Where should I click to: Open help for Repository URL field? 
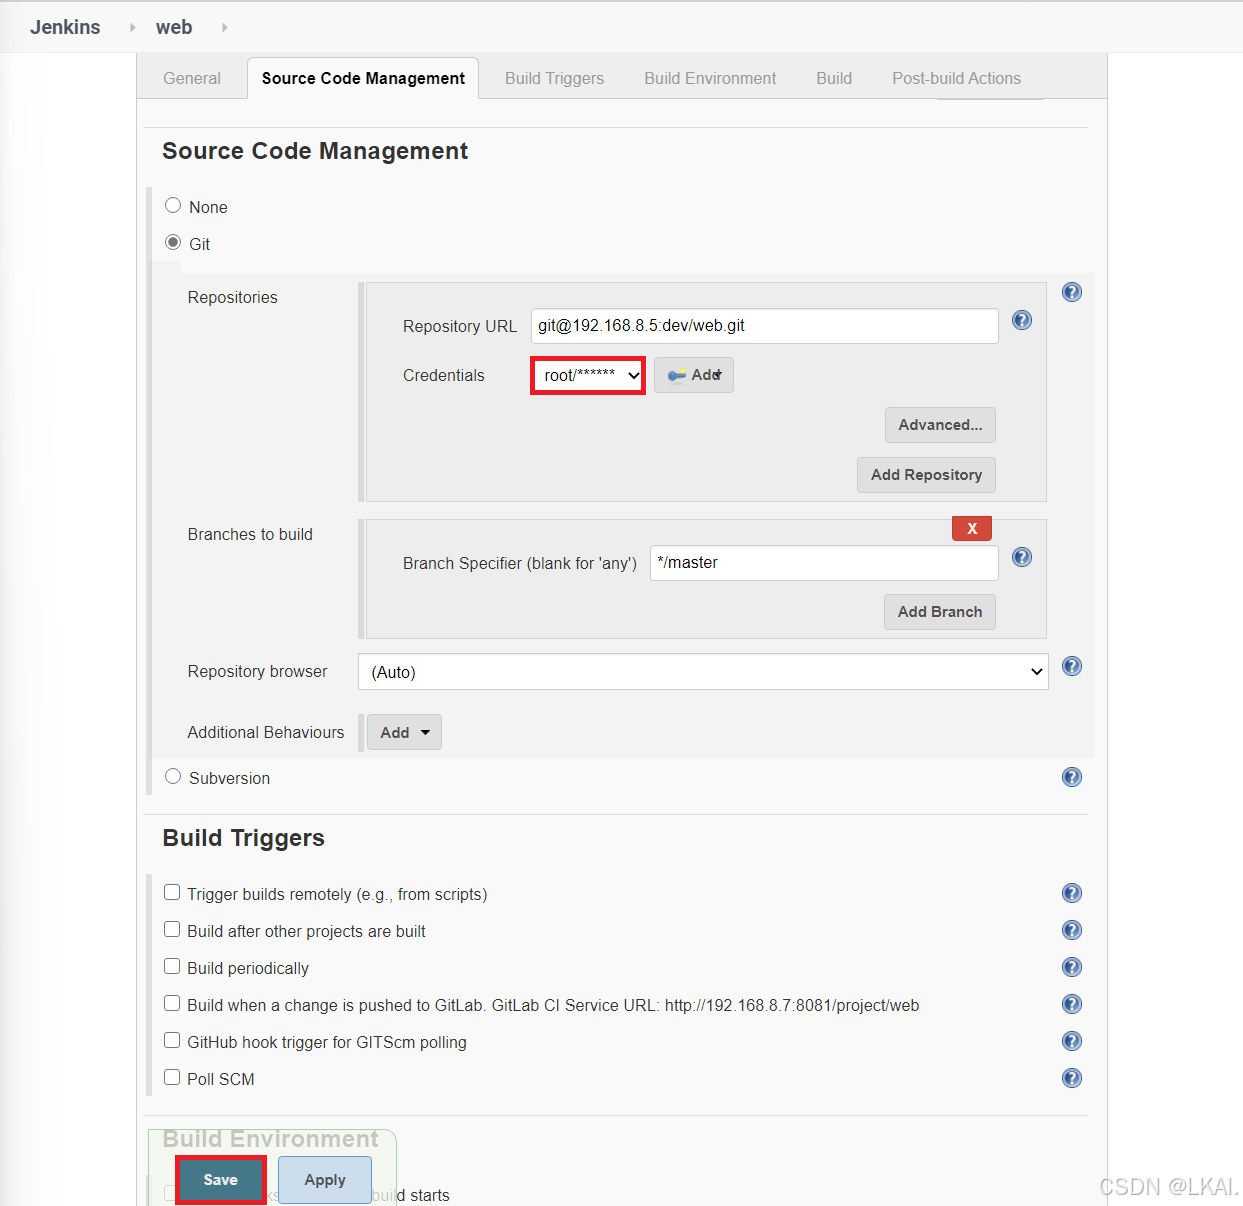(x=1021, y=320)
